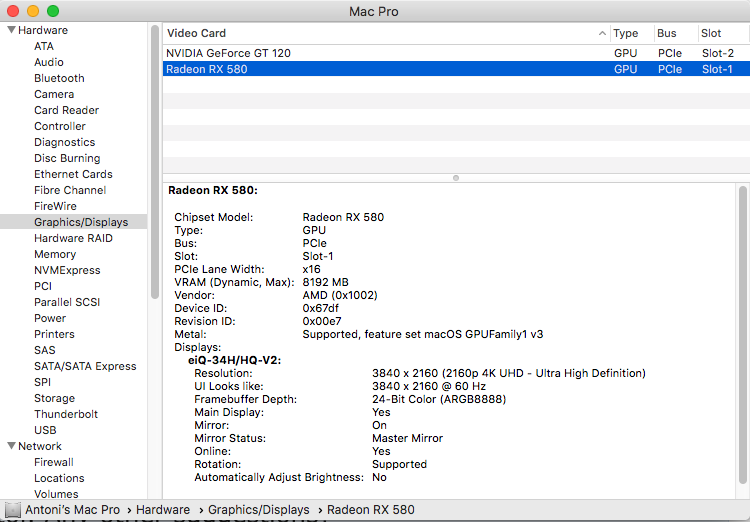
Task: Select Camera in the sidebar
Action: click(x=54, y=94)
